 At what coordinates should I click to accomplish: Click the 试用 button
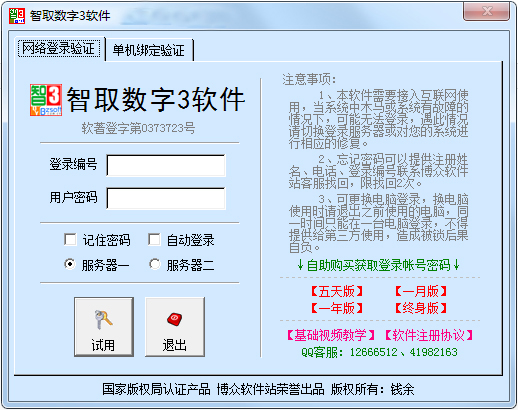coord(104,327)
